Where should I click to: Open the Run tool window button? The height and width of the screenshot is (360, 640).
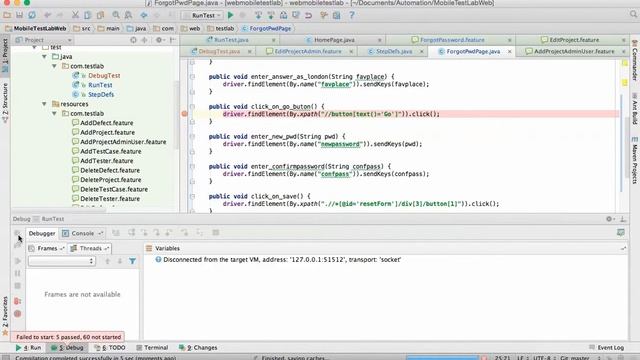coord(29,348)
